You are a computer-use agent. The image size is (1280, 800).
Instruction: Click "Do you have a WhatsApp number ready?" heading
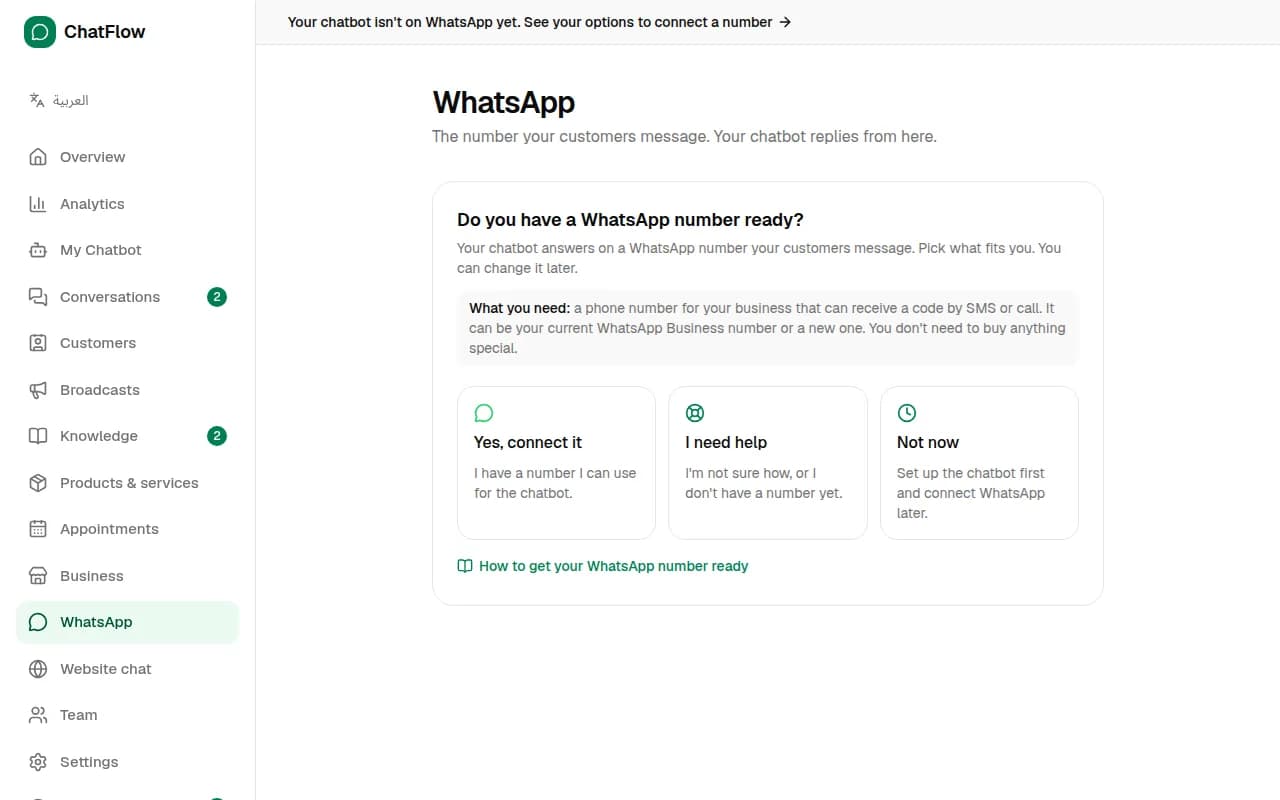(631, 220)
